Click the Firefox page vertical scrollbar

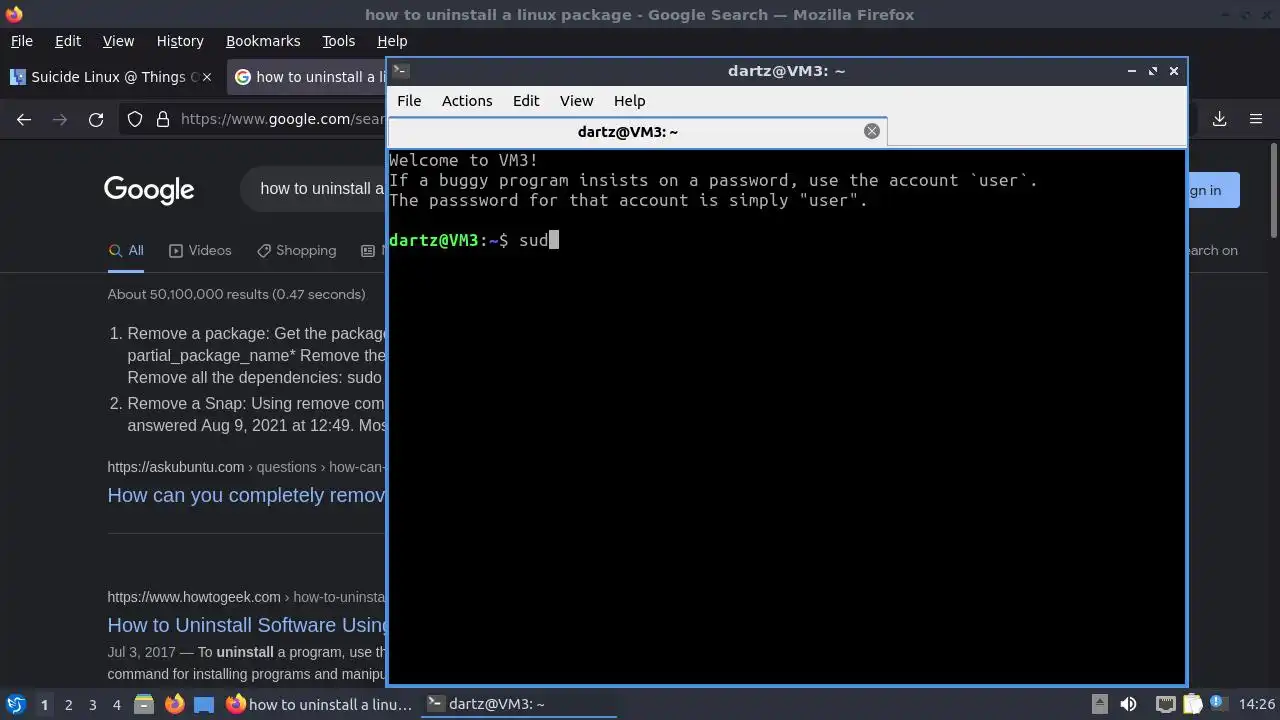click(1273, 190)
